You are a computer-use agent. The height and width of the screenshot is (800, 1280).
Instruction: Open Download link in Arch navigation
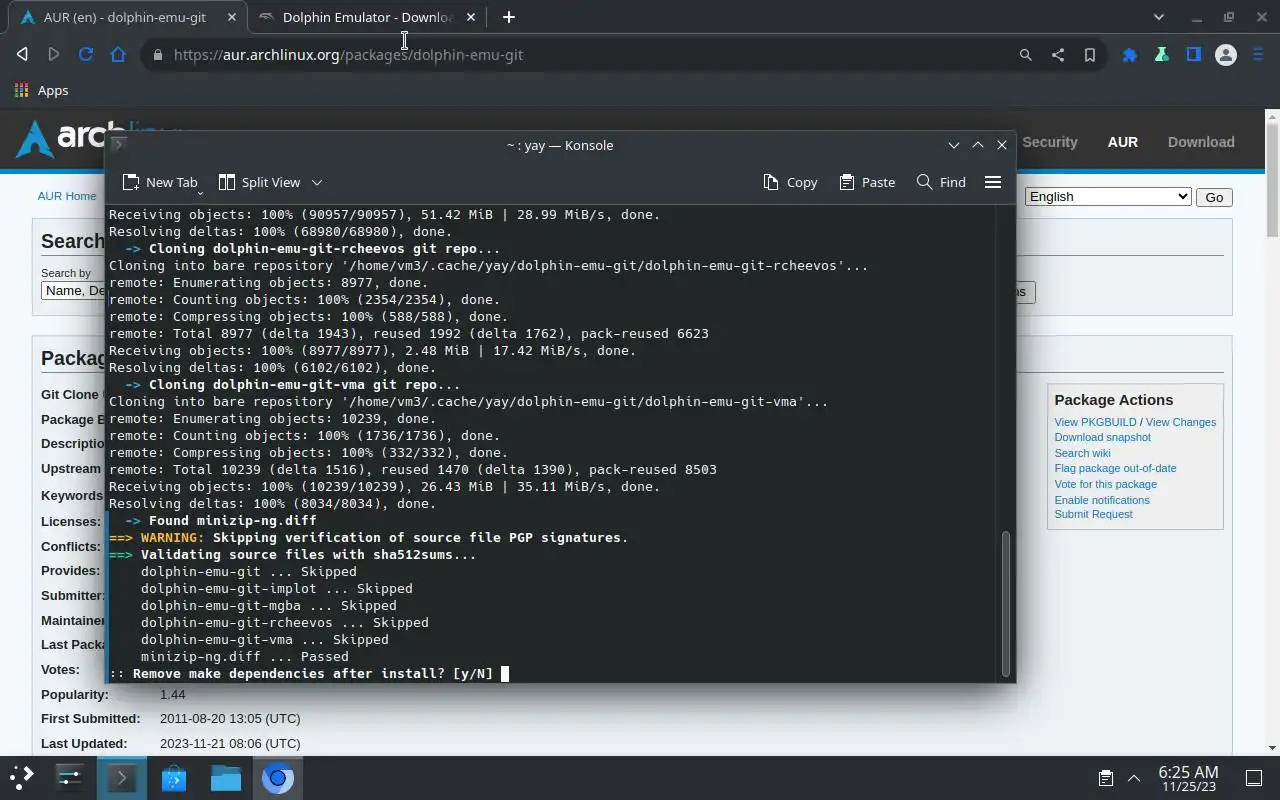coord(1201,142)
